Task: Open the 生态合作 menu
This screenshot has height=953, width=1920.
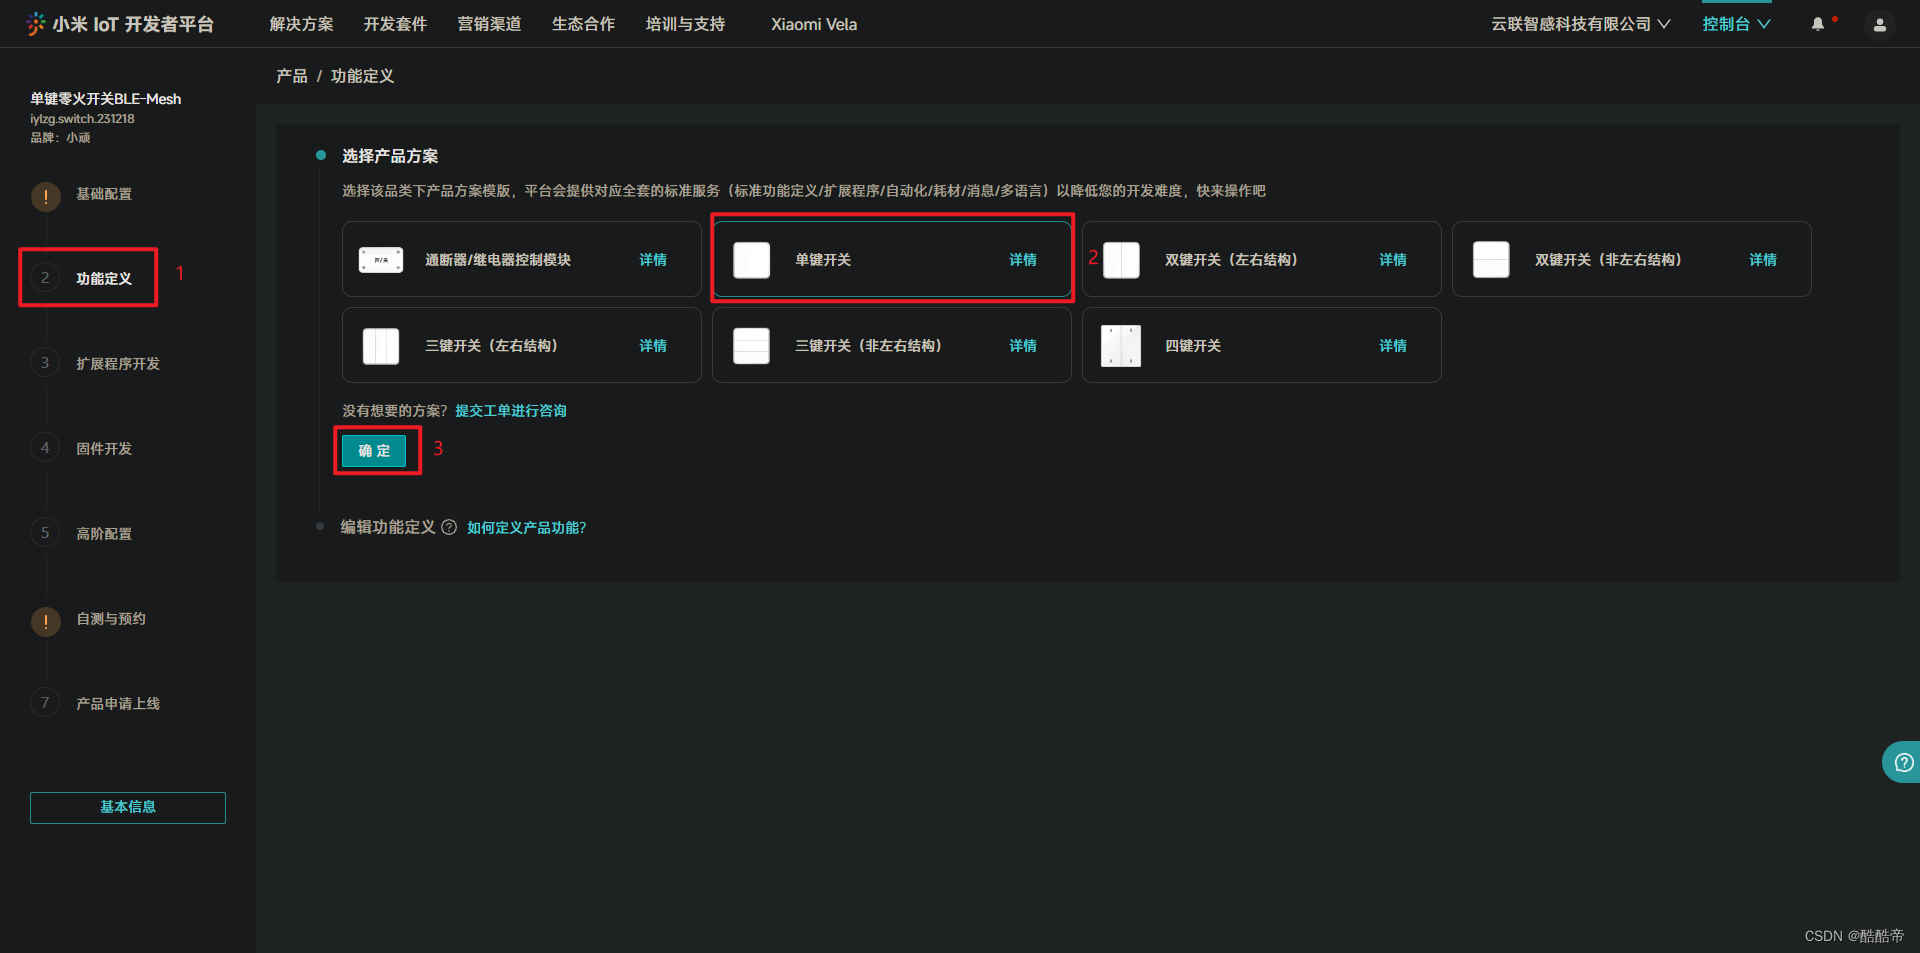Action: 584,24
